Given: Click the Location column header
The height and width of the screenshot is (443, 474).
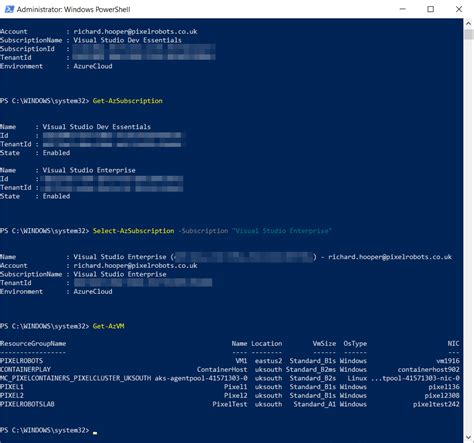Looking at the screenshot, I should tap(267, 343).
